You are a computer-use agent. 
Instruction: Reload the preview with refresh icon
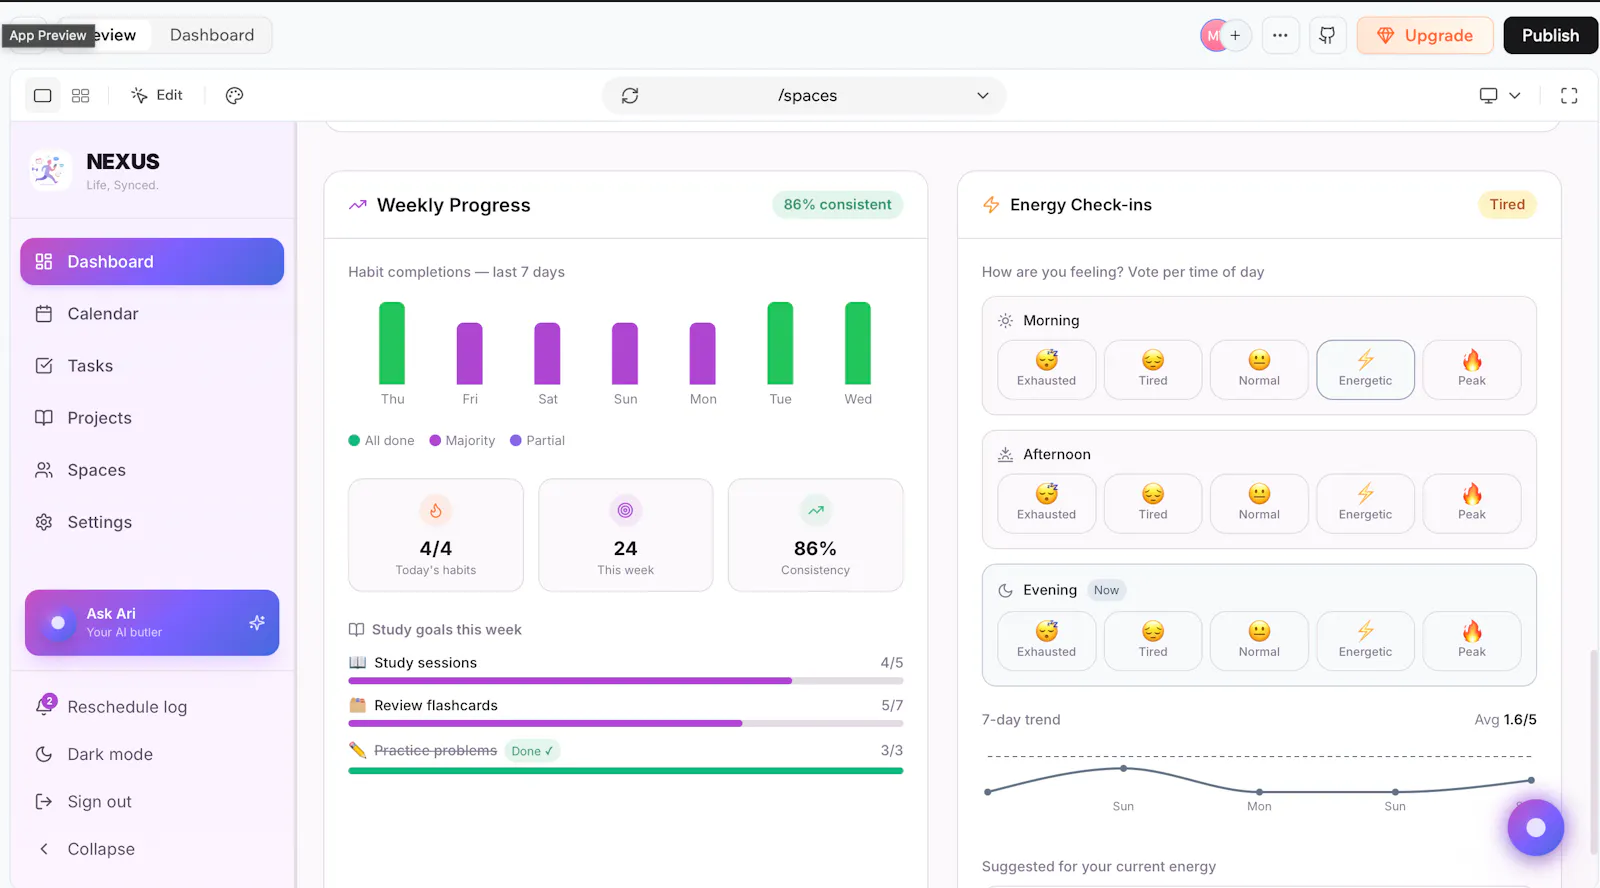tap(630, 96)
